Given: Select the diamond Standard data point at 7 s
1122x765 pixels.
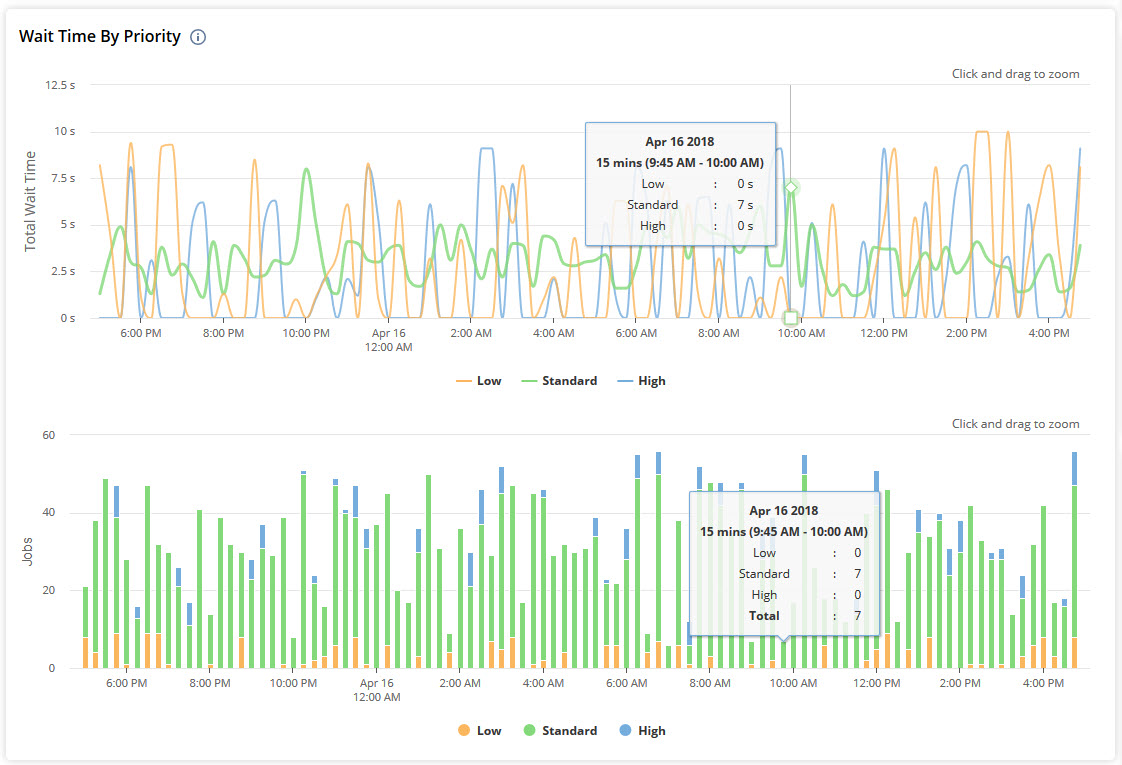Looking at the screenshot, I should coord(791,187).
